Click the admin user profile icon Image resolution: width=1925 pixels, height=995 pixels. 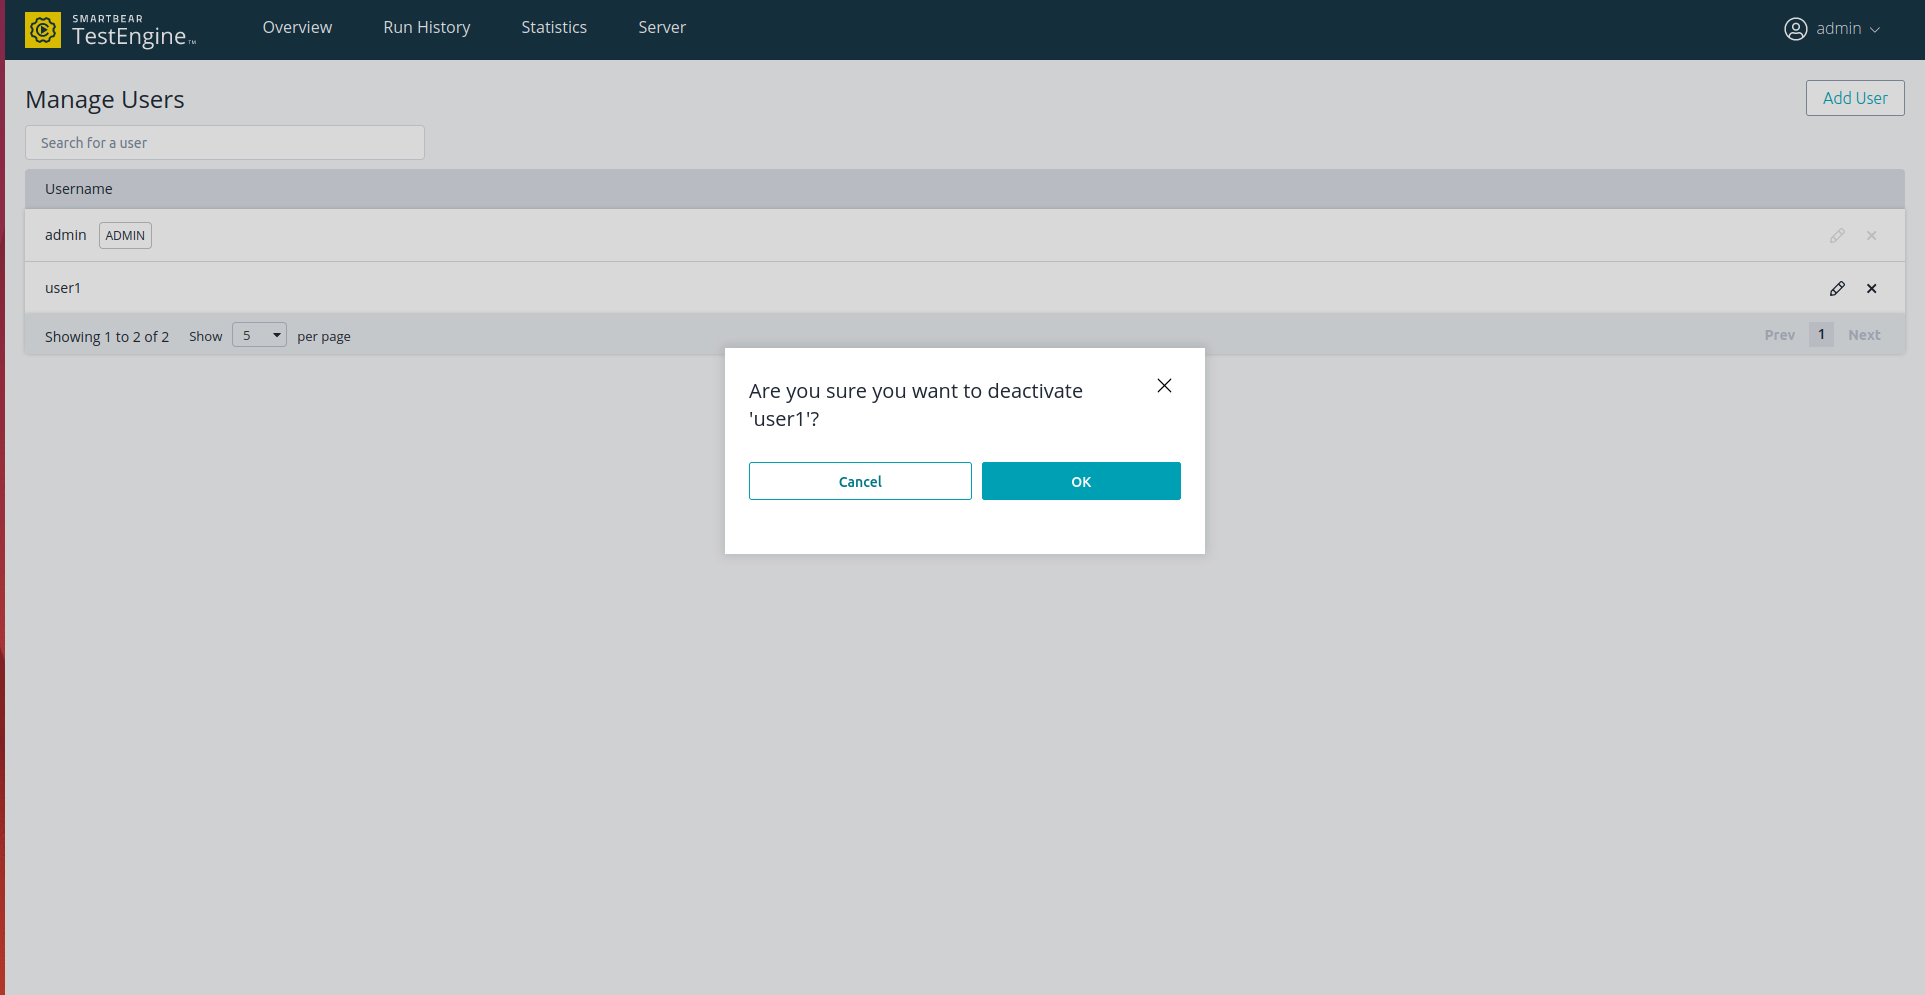click(x=1795, y=29)
